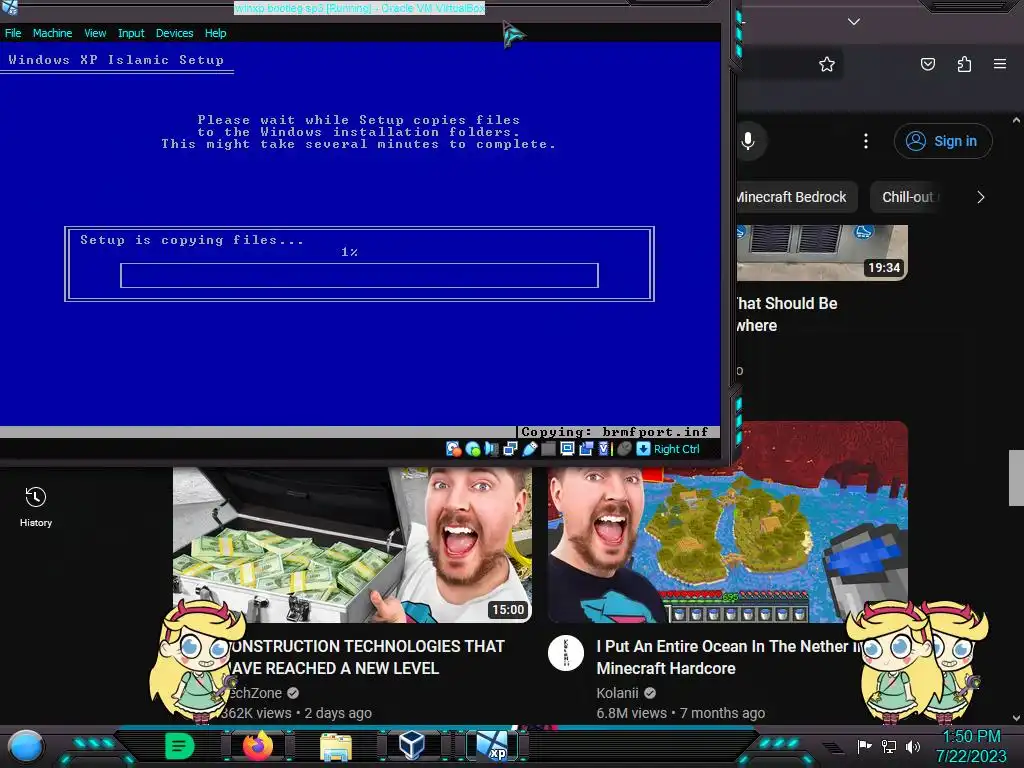Open the Input menu
This screenshot has width=1024, height=768.
tap(131, 33)
